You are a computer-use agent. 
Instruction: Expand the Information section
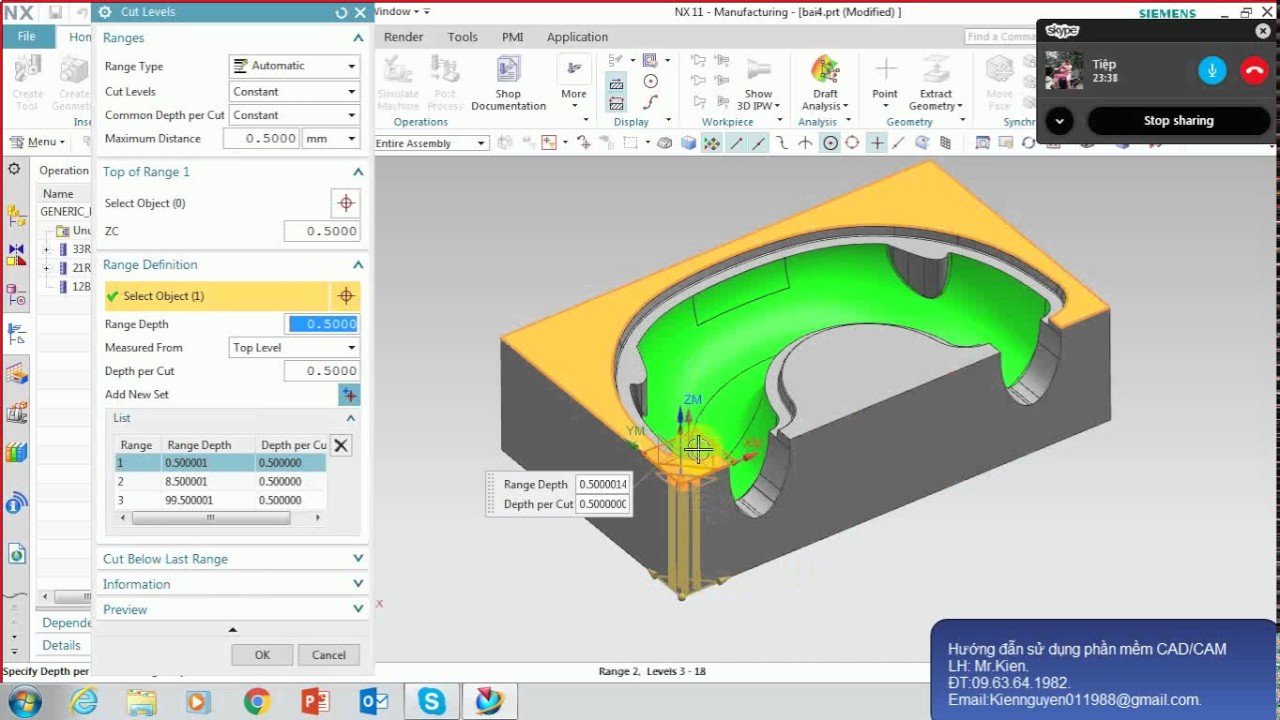point(358,584)
